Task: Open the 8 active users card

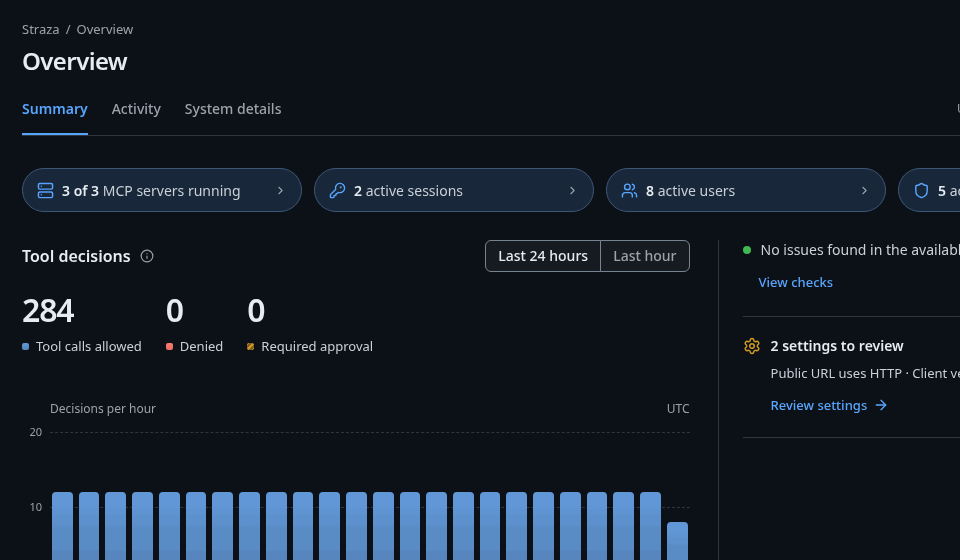Action: click(746, 190)
